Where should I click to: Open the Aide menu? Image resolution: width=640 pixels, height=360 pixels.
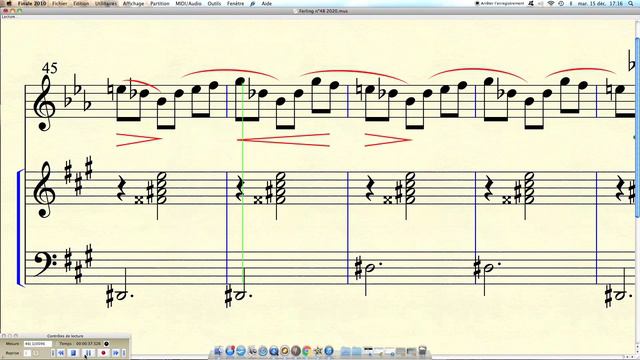click(x=267, y=3)
